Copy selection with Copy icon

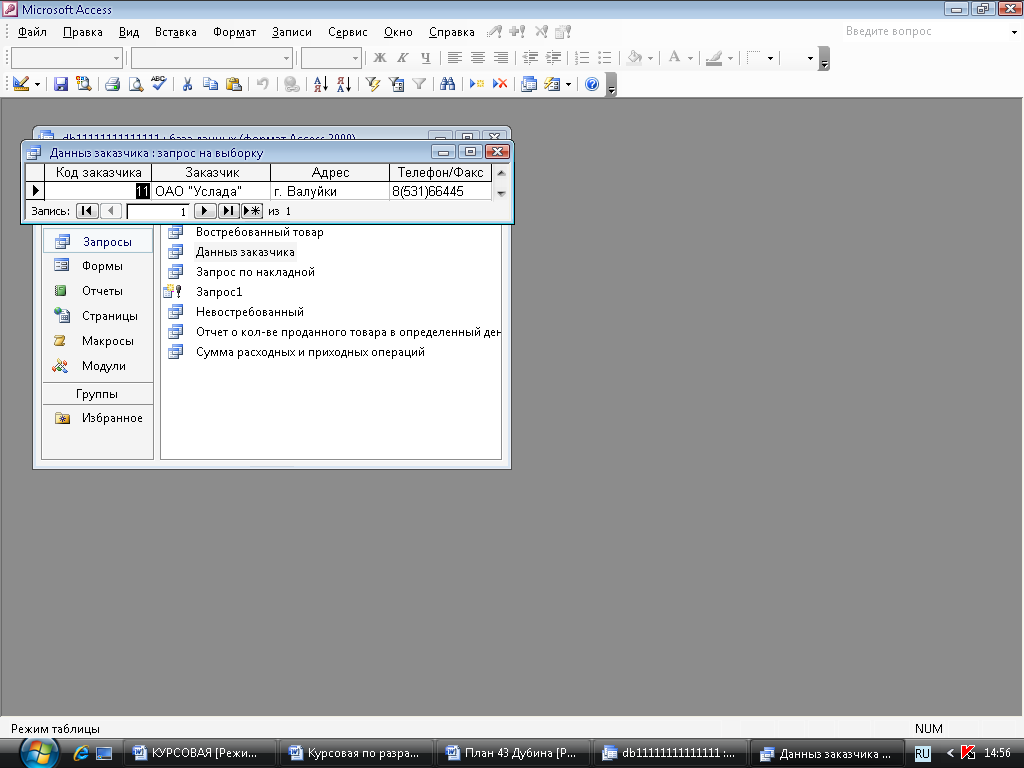210,84
